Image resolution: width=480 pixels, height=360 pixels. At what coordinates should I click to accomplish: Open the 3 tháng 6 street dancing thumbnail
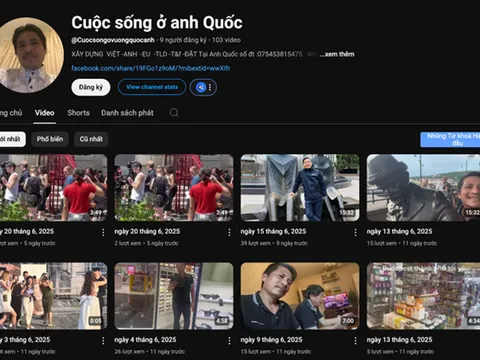[53, 296]
